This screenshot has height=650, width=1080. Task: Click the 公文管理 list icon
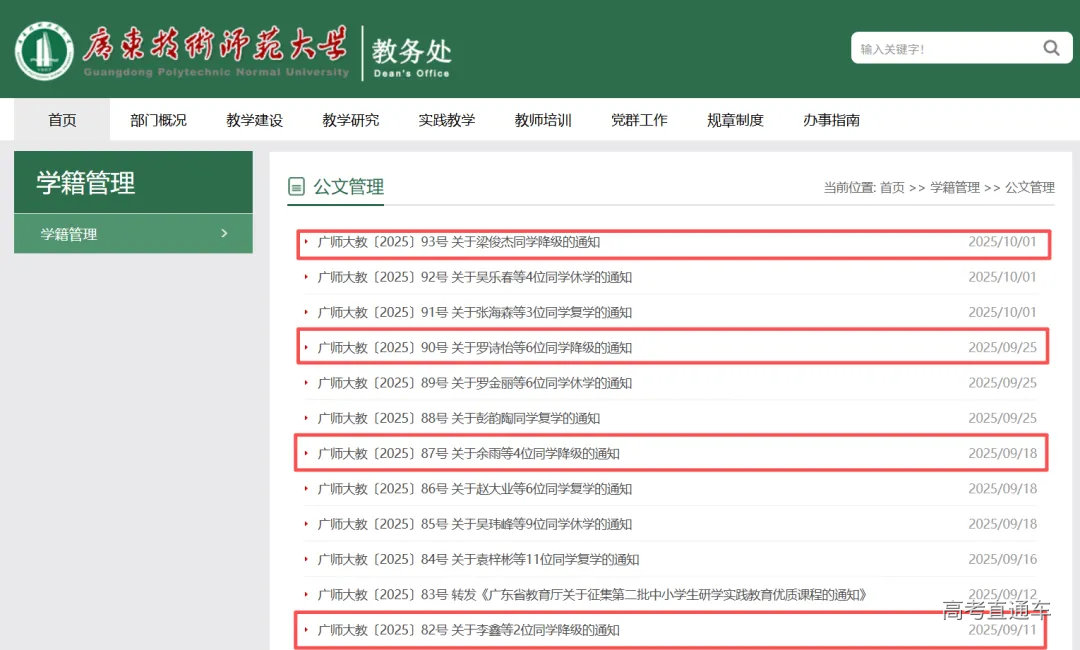[x=296, y=186]
